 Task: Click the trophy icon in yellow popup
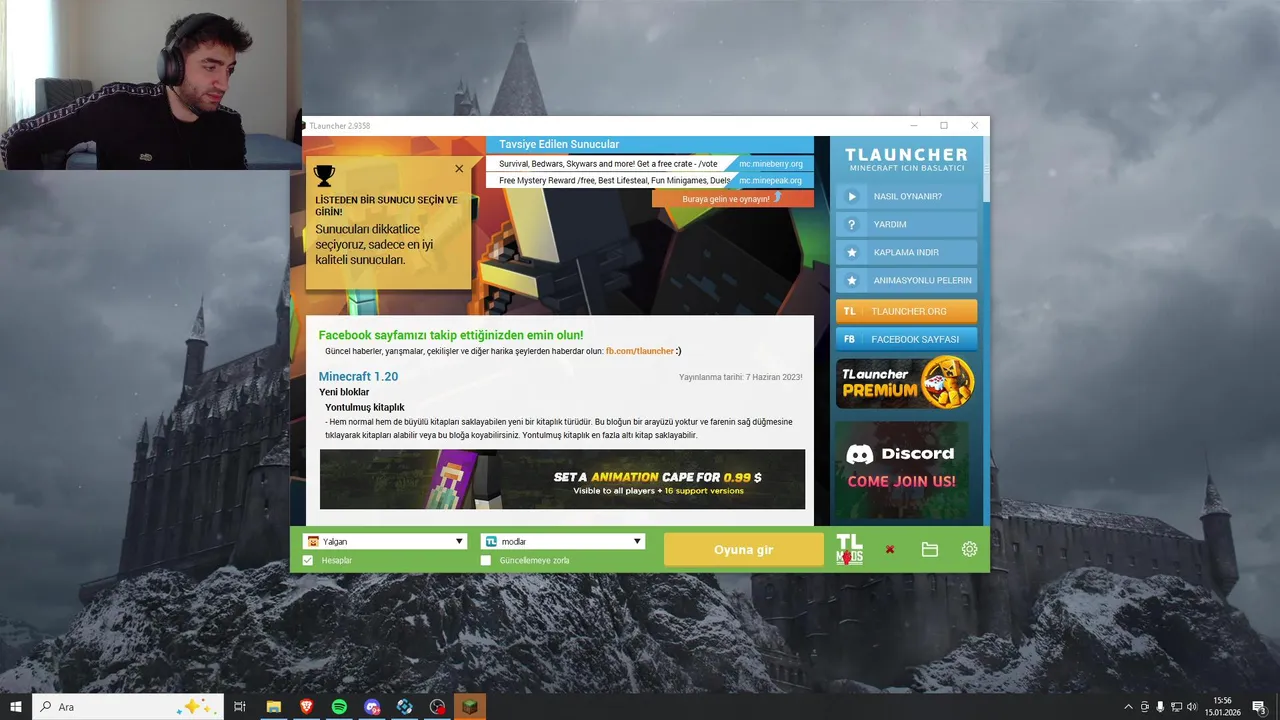tap(324, 176)
